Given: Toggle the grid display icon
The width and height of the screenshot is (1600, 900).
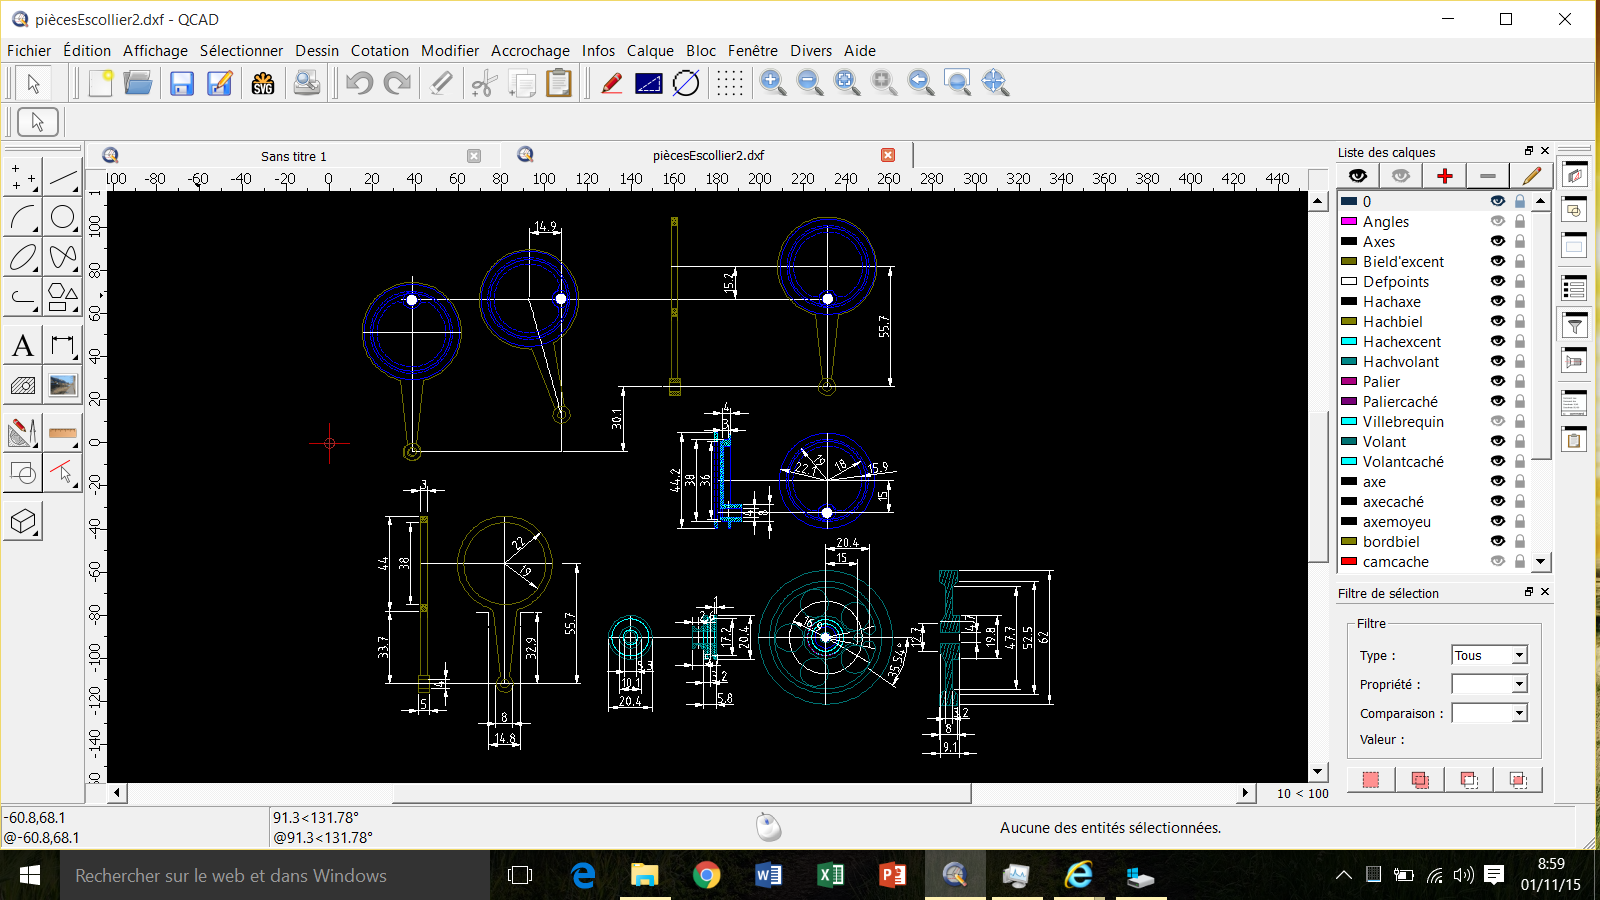Looking at the screenshot, I should point(730,84).
